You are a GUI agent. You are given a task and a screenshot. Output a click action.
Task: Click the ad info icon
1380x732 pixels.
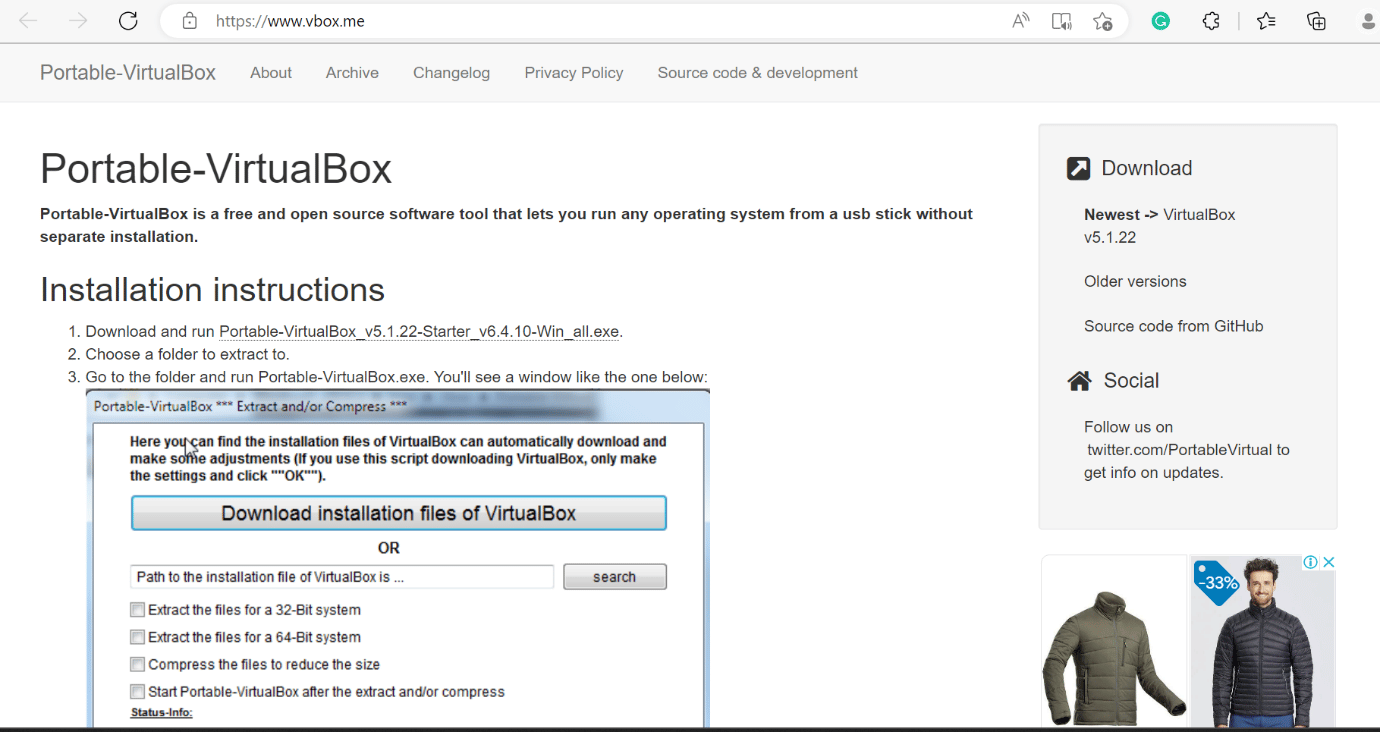1311,562
